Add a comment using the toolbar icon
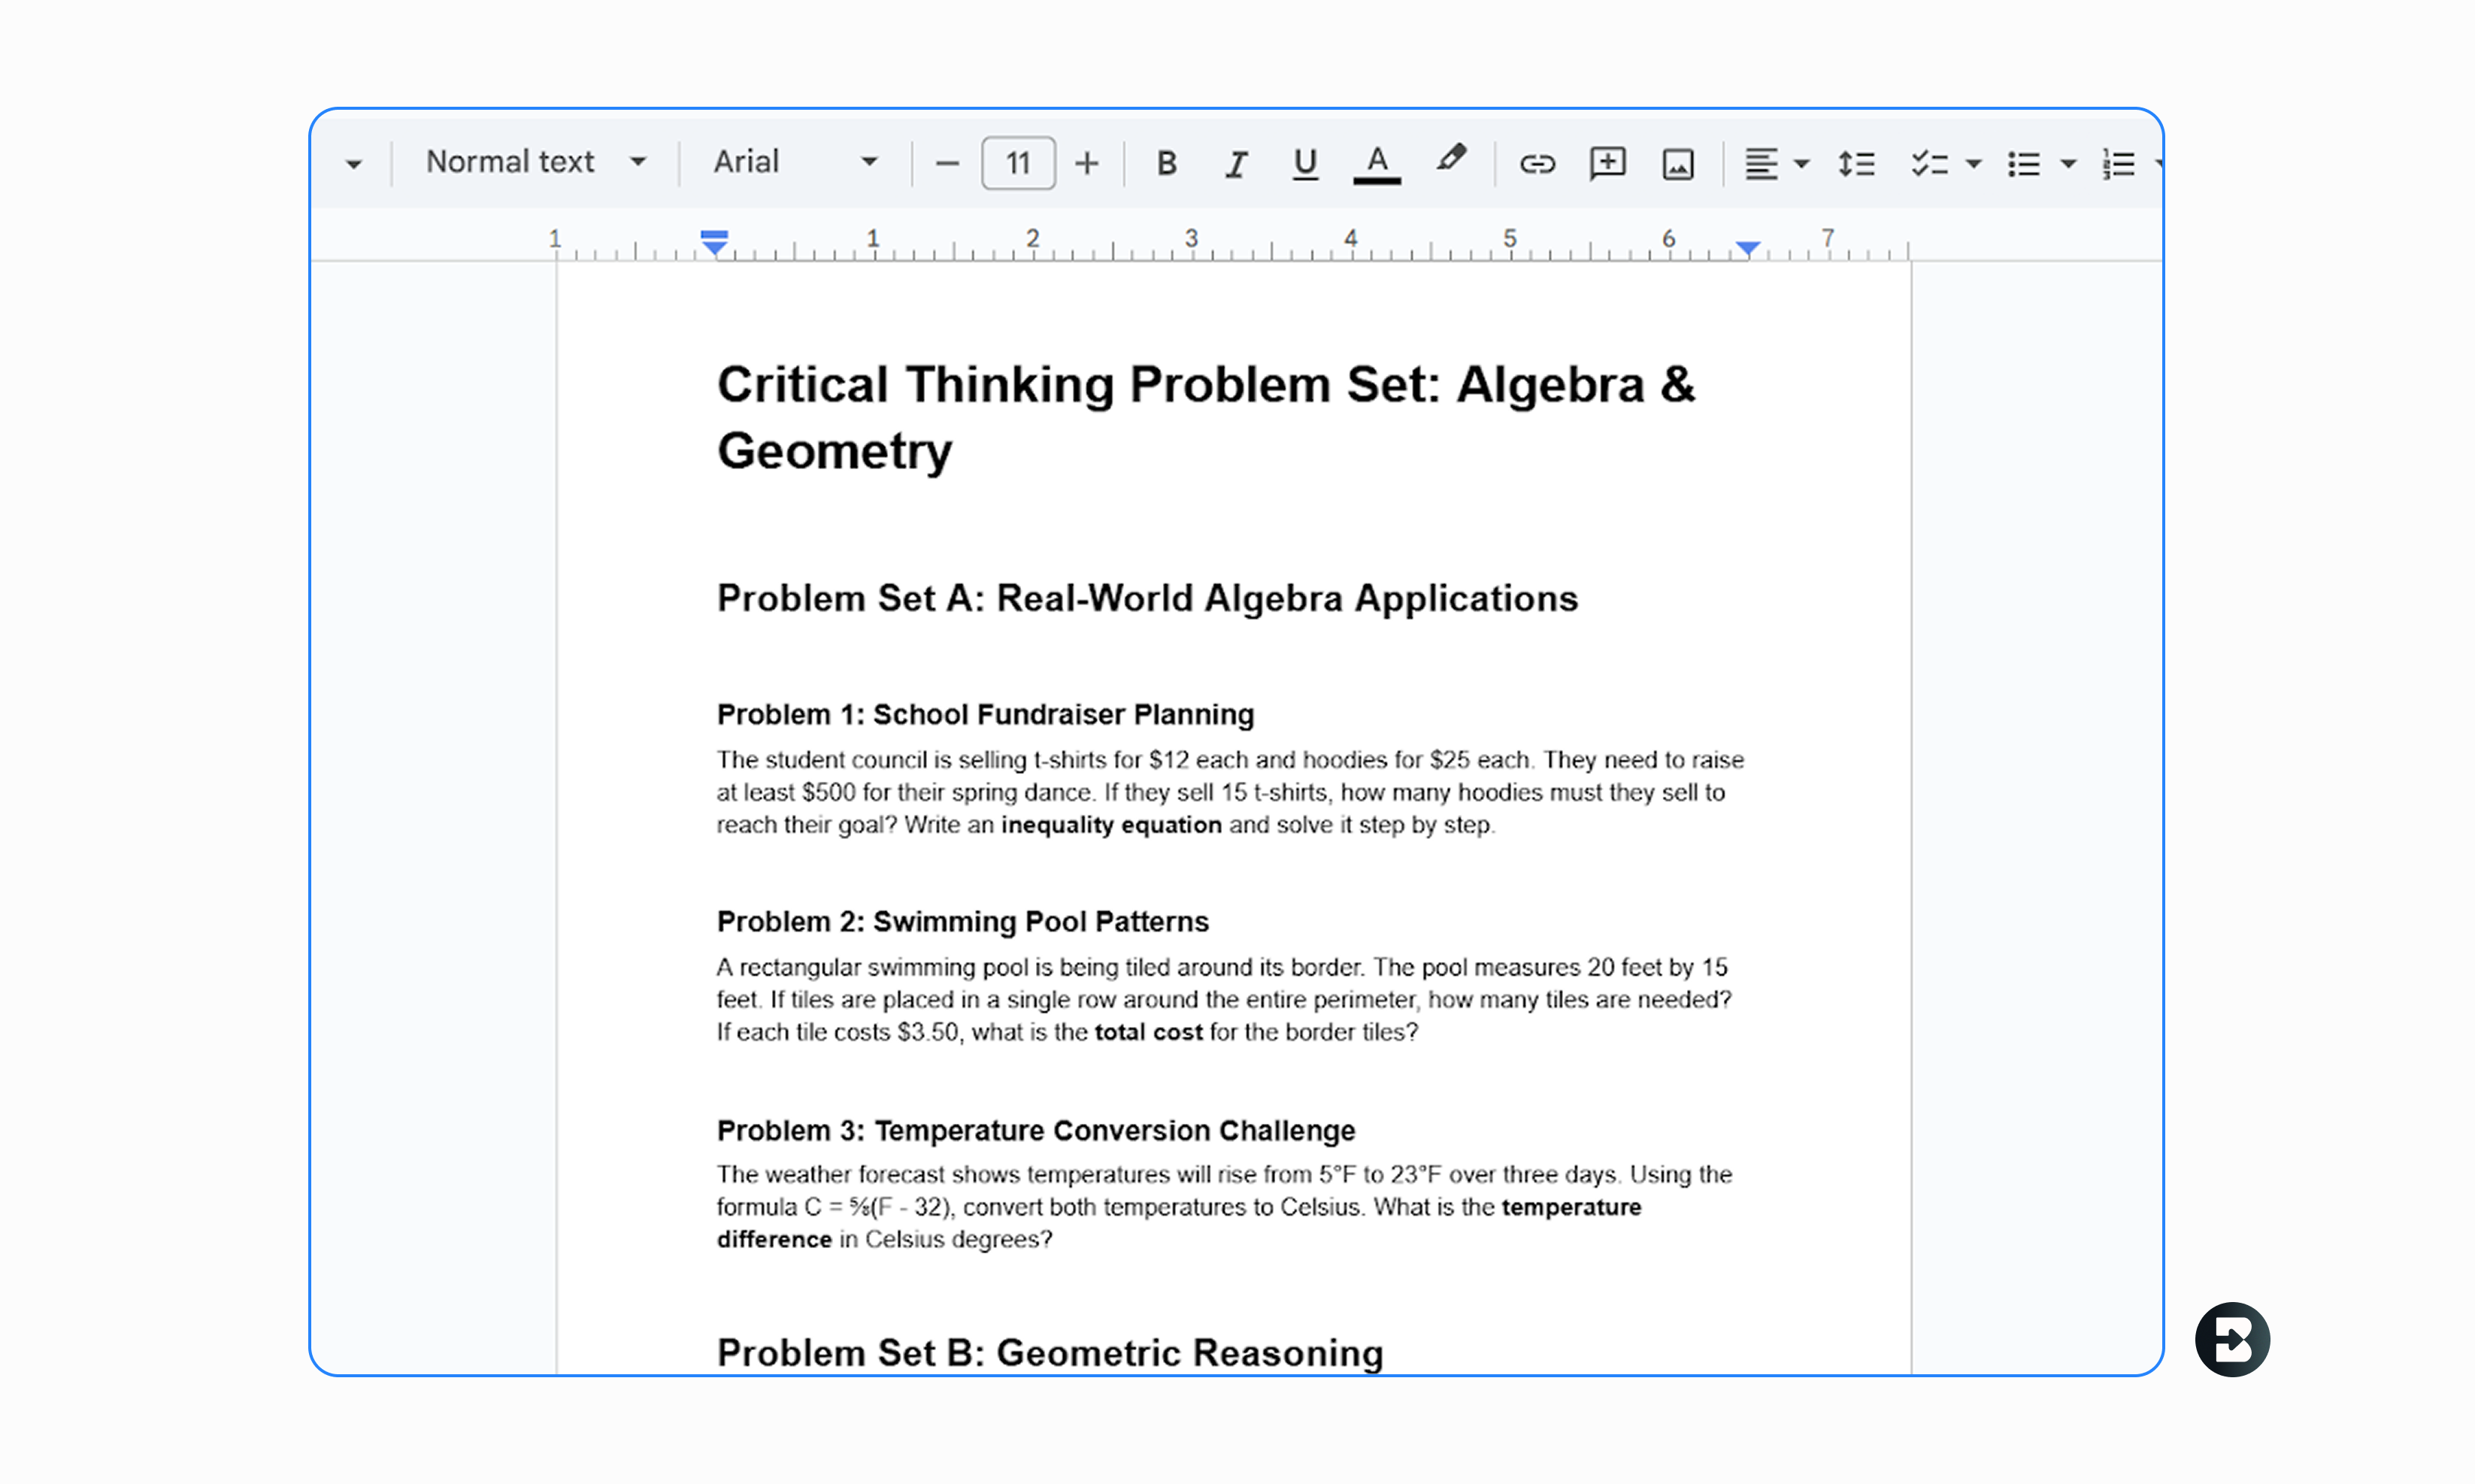 pos(1607,163)
